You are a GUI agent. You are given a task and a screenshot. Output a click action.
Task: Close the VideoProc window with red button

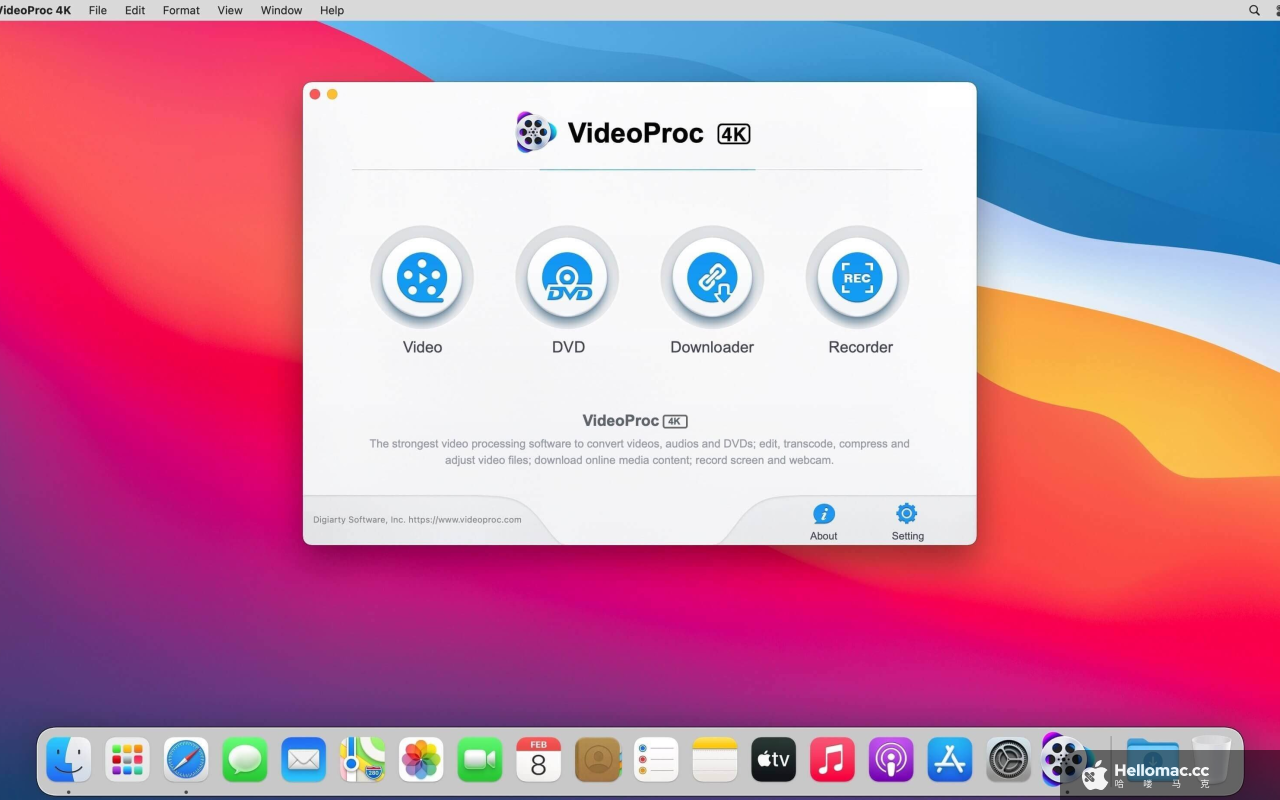point(315,94)
